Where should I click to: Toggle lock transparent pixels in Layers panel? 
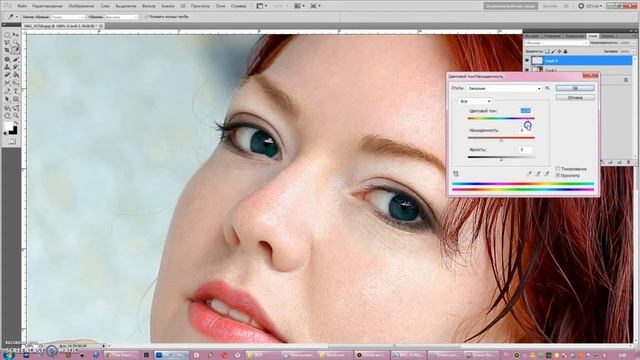click(x=547, y=51)
